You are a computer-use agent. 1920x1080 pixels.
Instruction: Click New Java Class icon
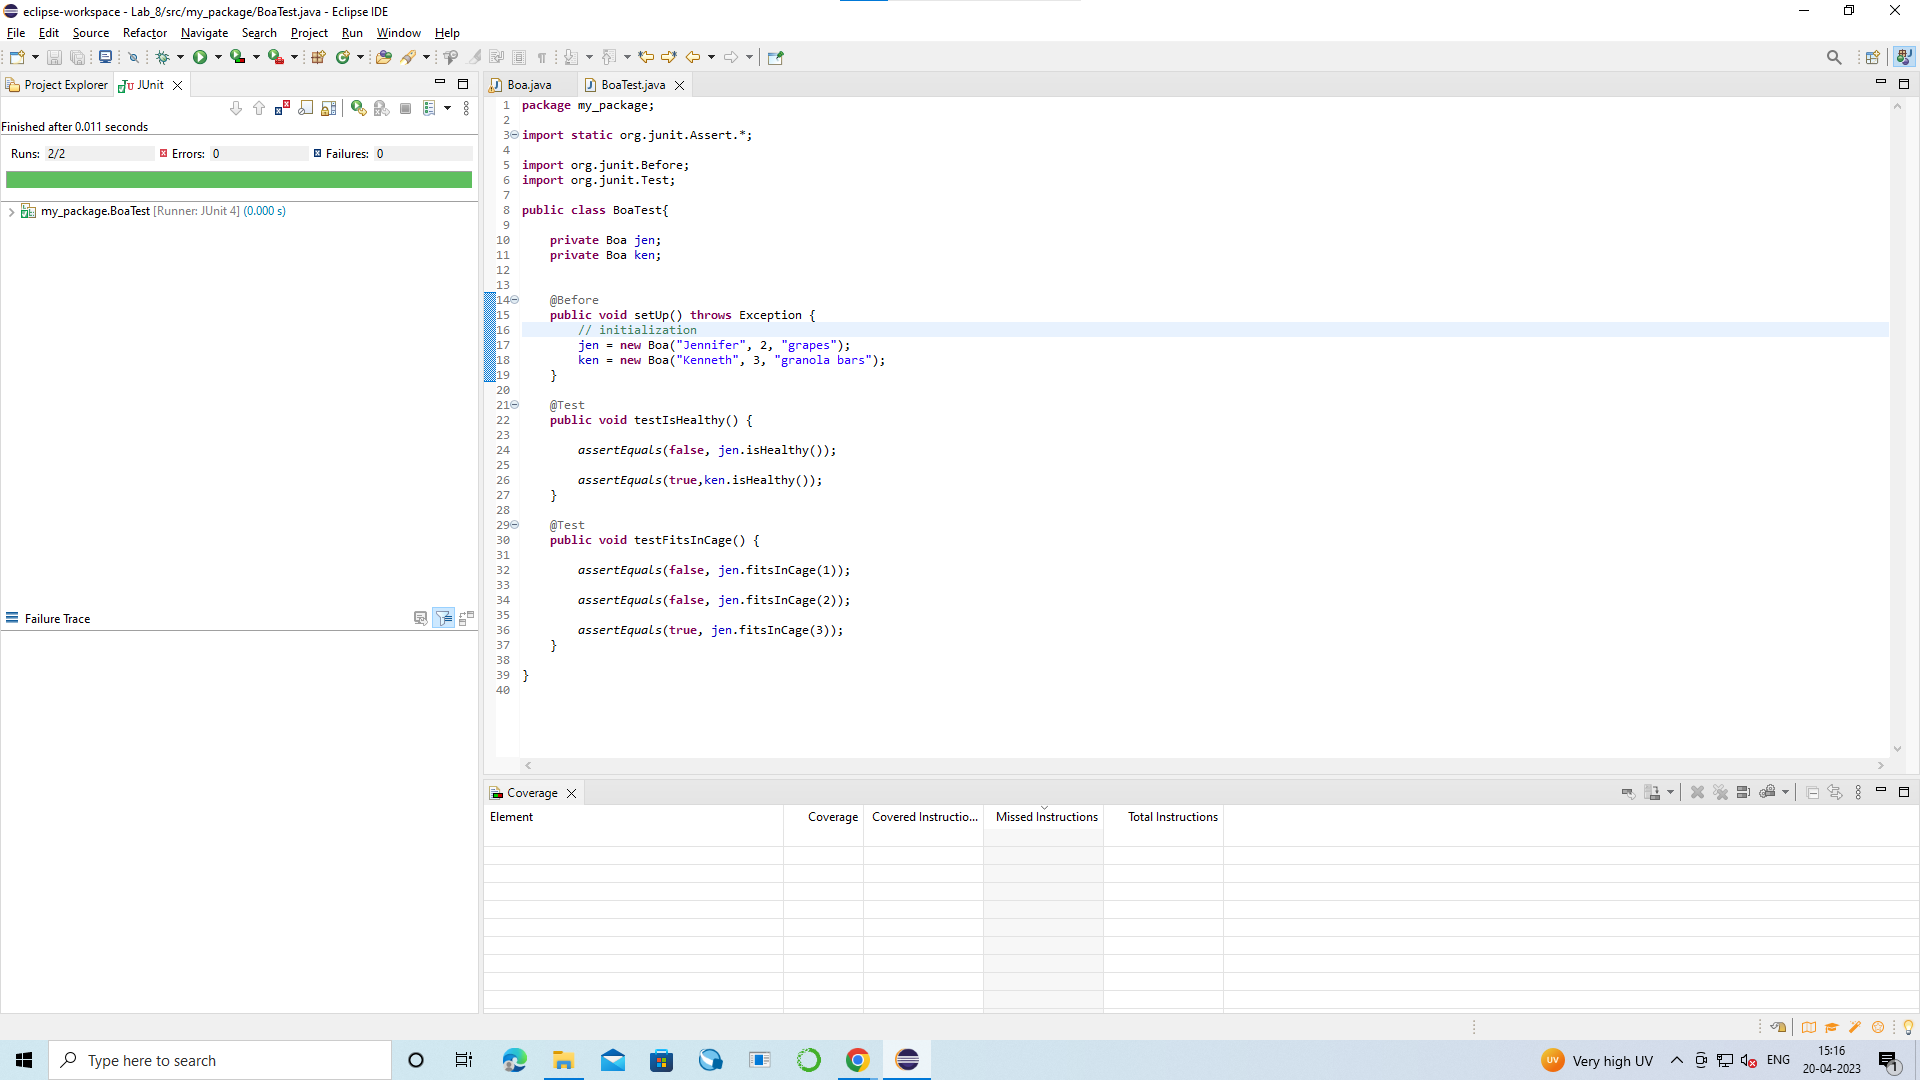pos(343,57)
